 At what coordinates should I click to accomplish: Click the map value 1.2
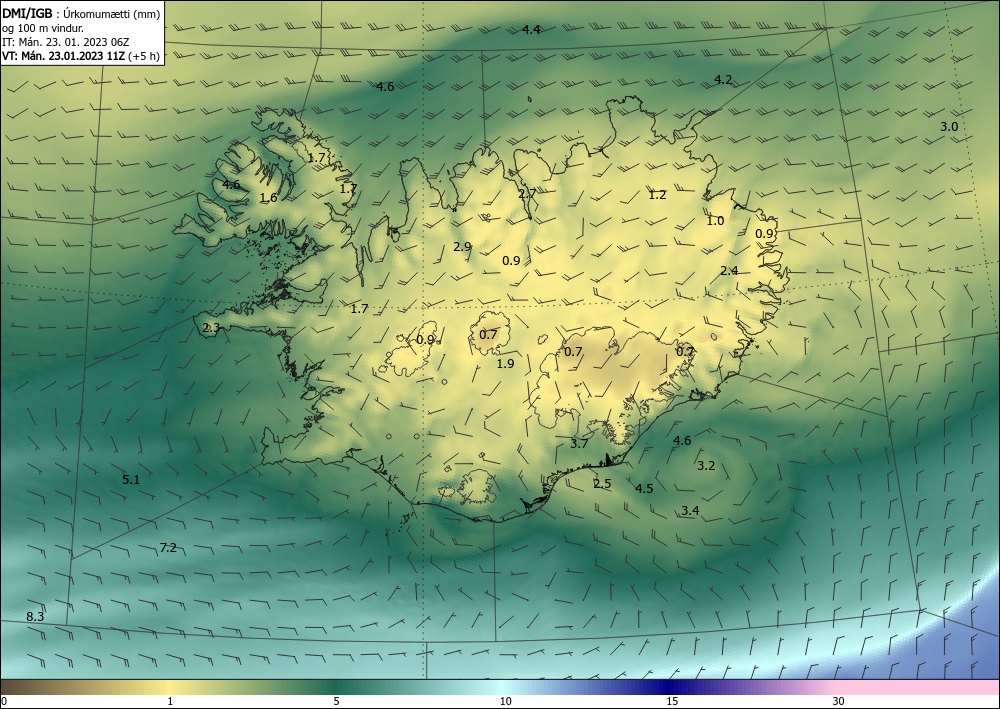657,195
